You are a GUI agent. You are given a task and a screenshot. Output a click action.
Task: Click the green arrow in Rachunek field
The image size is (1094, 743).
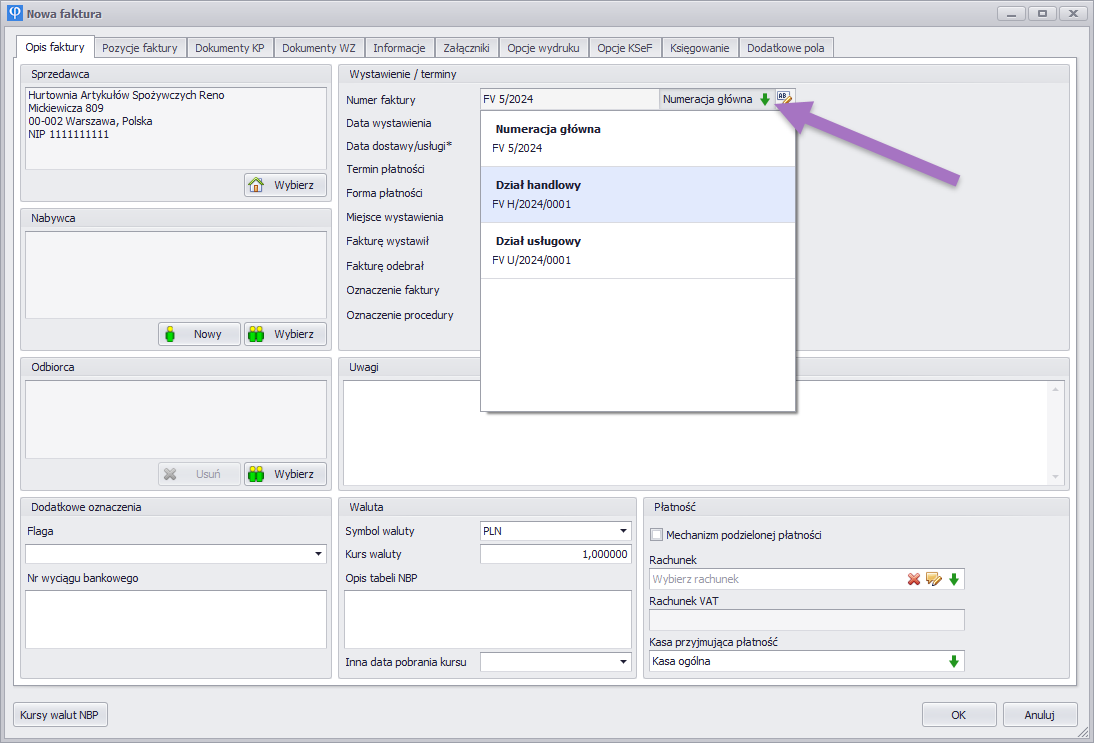coord(954,579)
